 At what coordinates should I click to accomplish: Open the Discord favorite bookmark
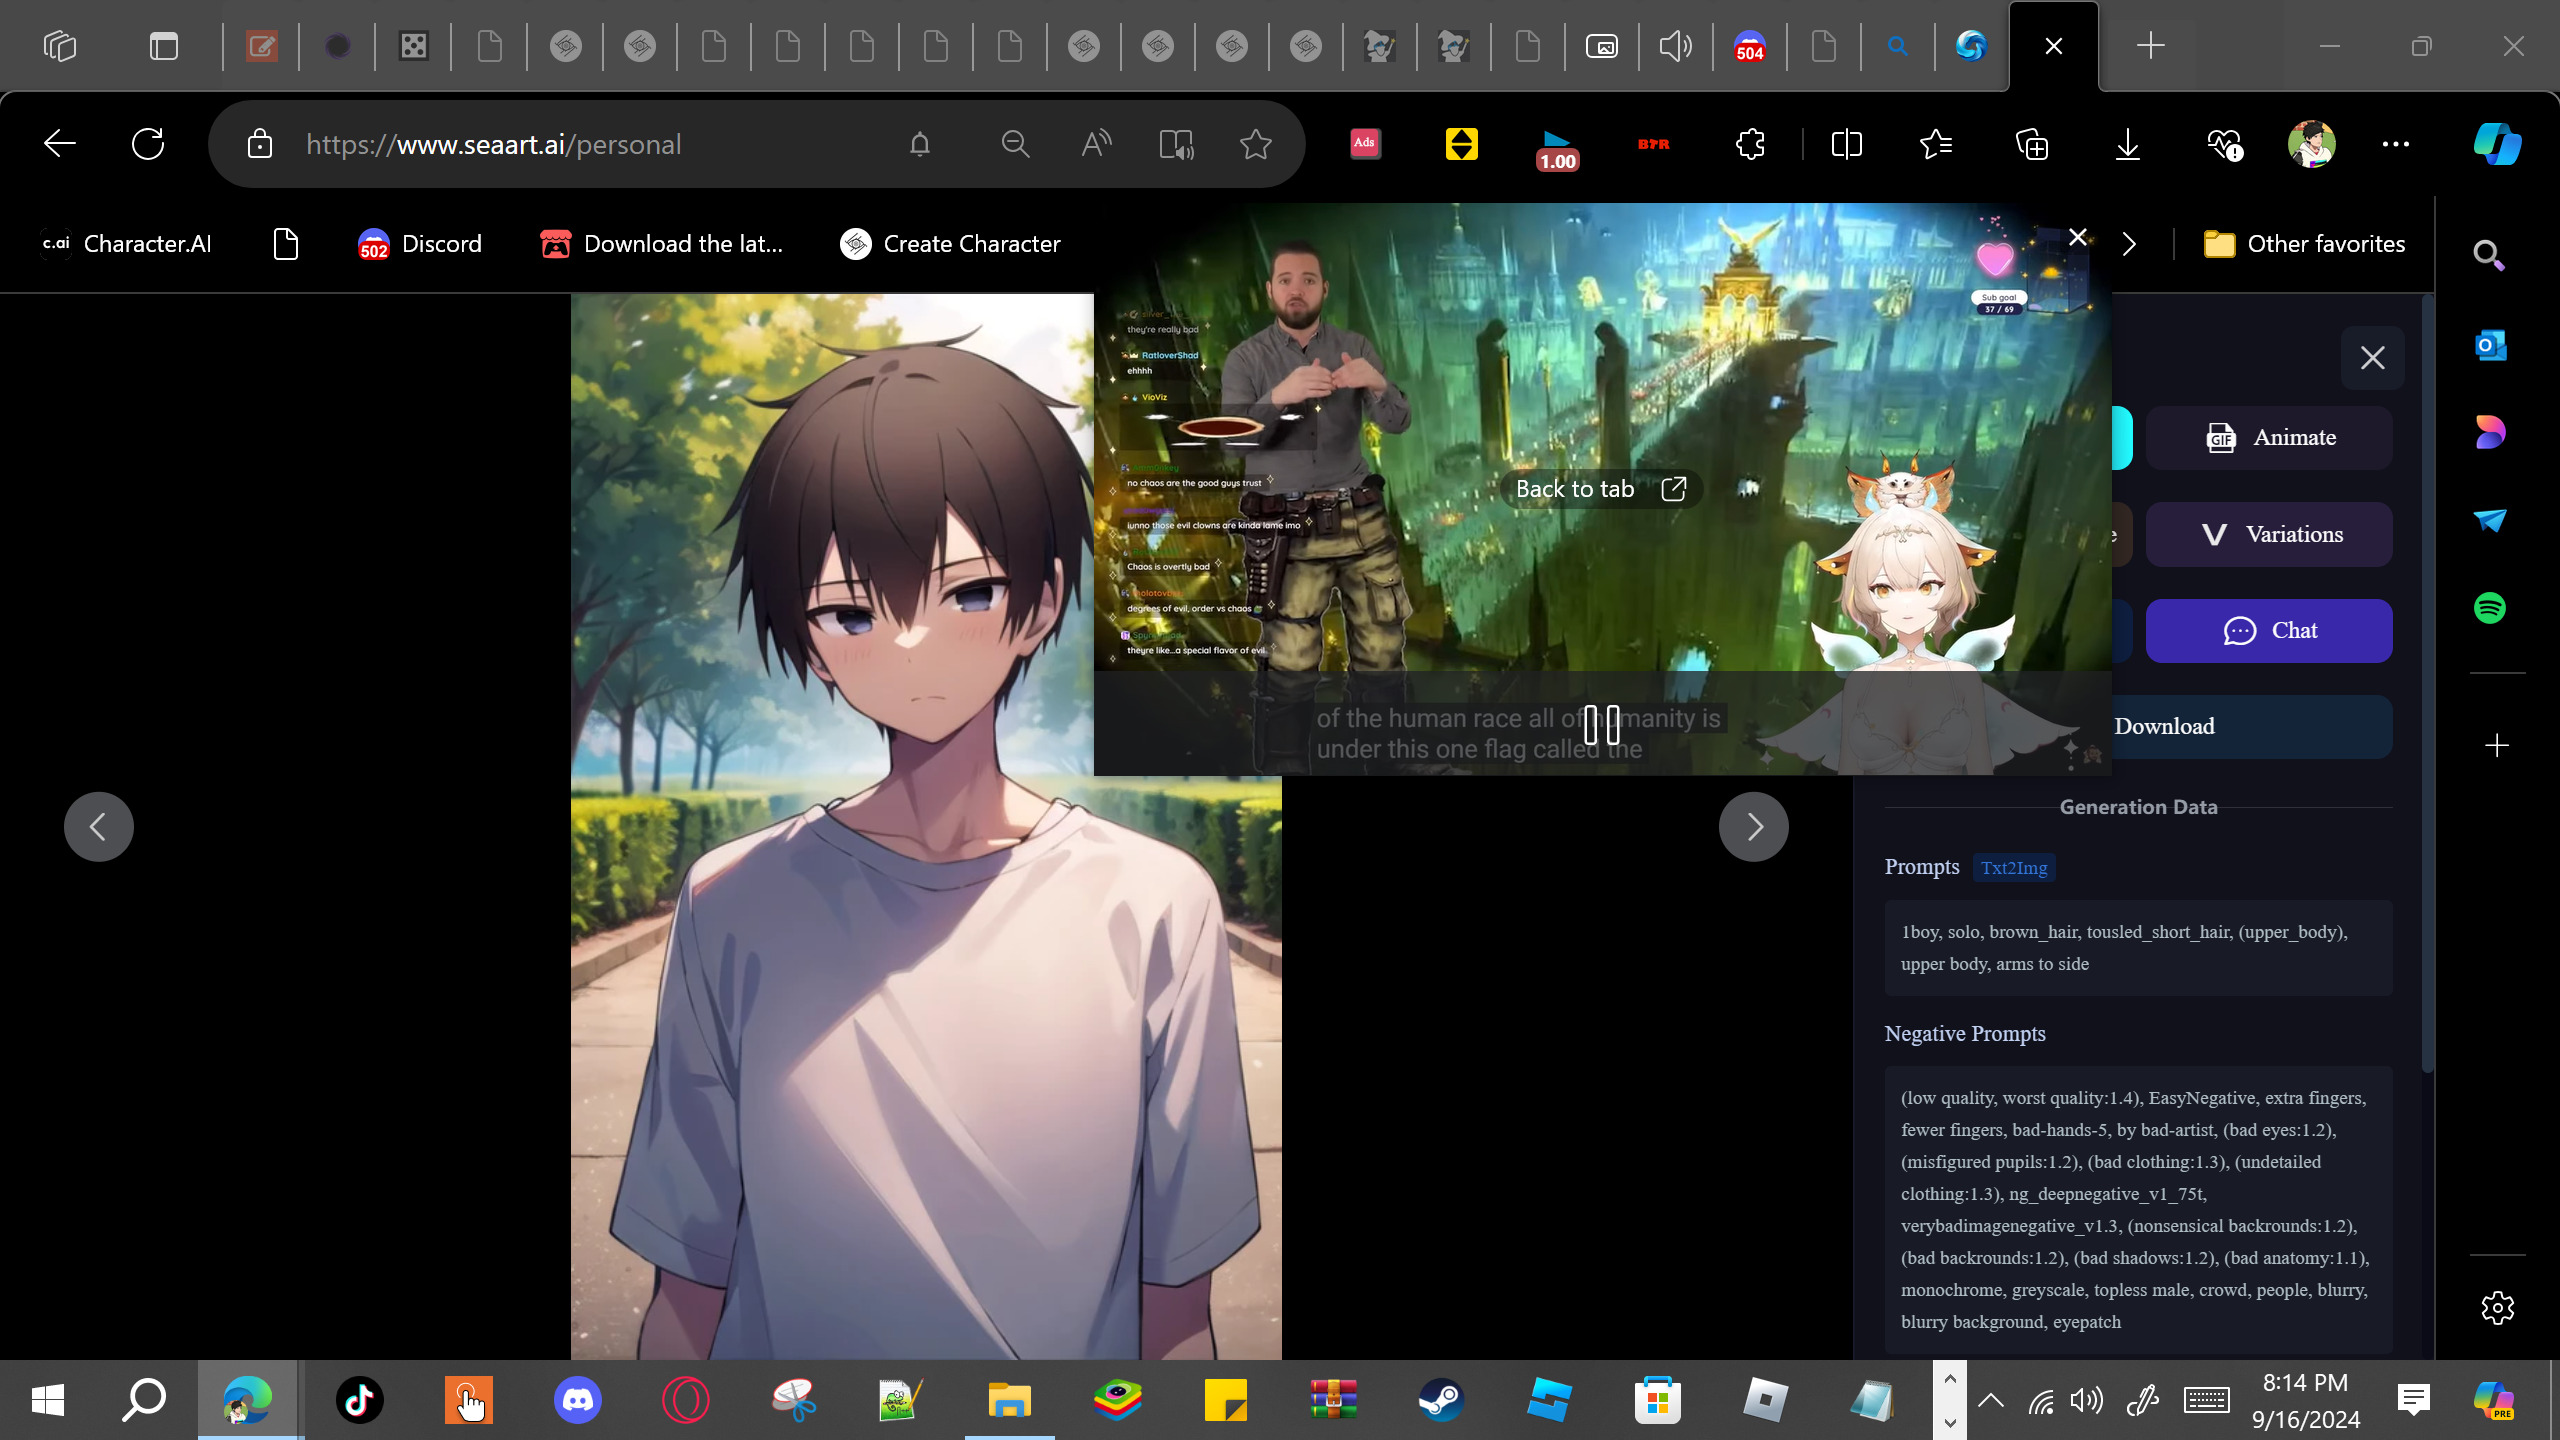[x=420, y=244]
